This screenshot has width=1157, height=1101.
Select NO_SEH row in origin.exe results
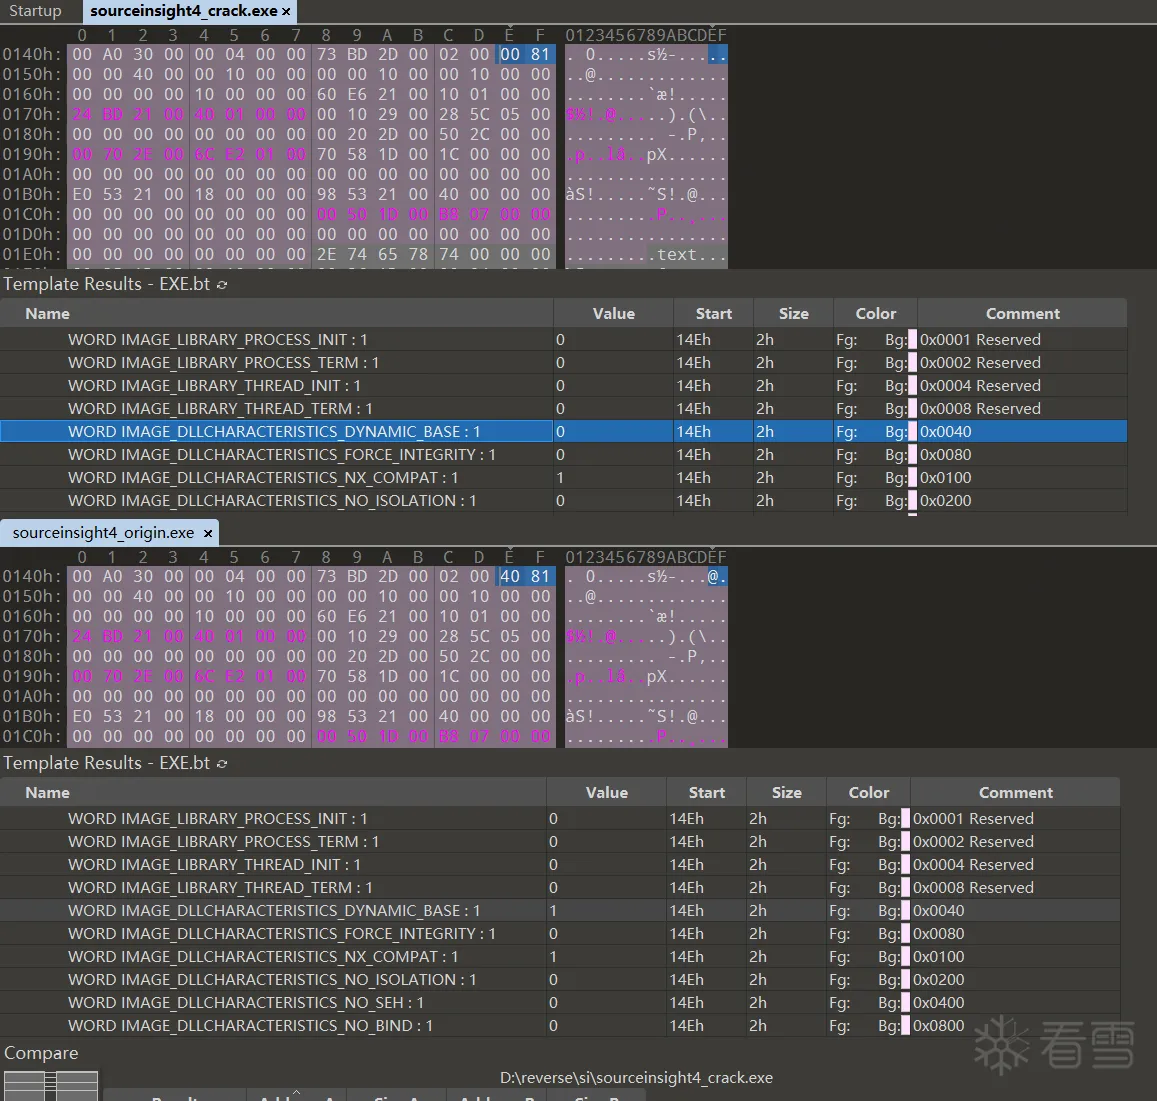point(560,1002)
